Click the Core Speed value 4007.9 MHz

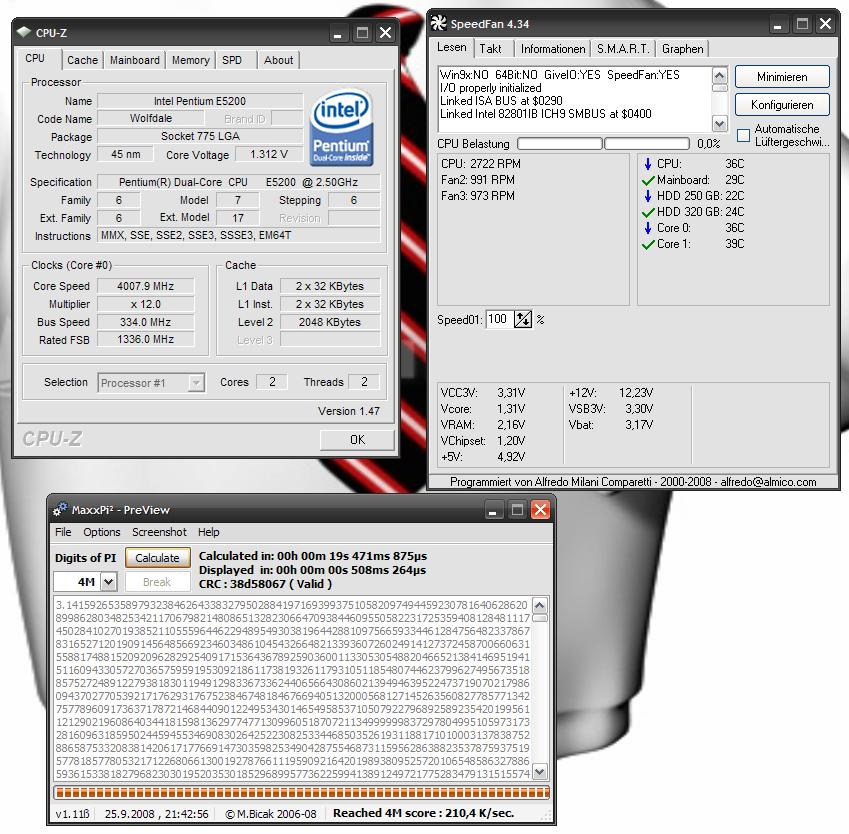point(145,286)
